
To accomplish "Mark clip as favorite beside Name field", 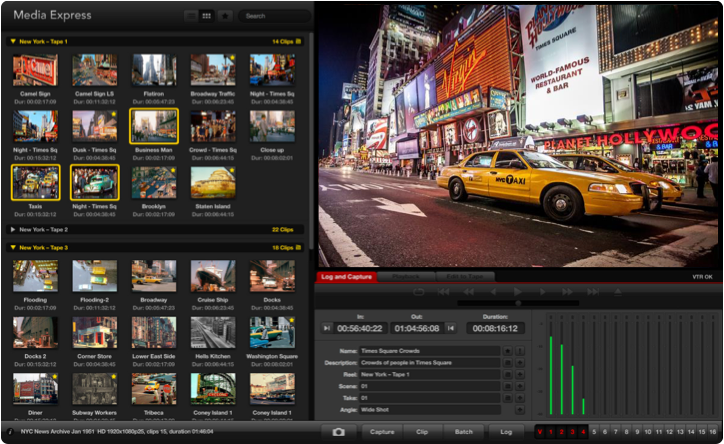I will coord(507,351).
